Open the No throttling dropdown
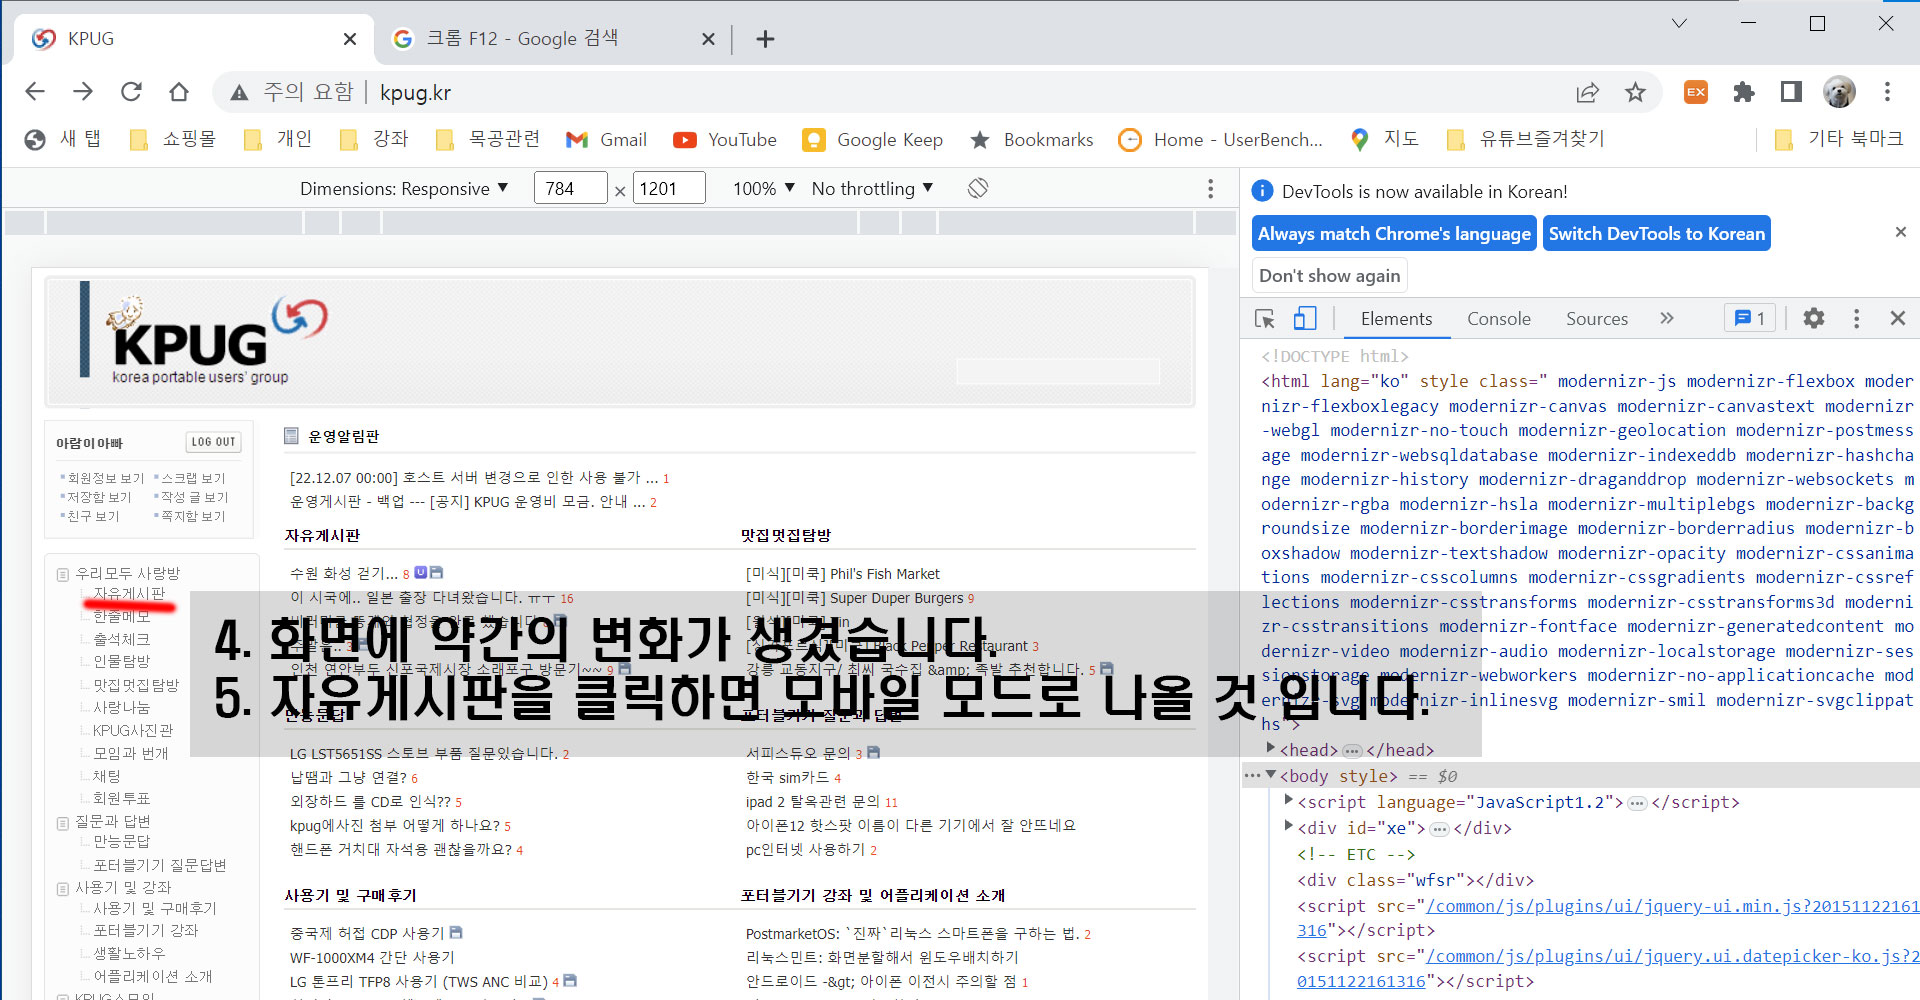Image resolution: width=1920 pixels, height=1000 pixels. (x=872, y=188)
